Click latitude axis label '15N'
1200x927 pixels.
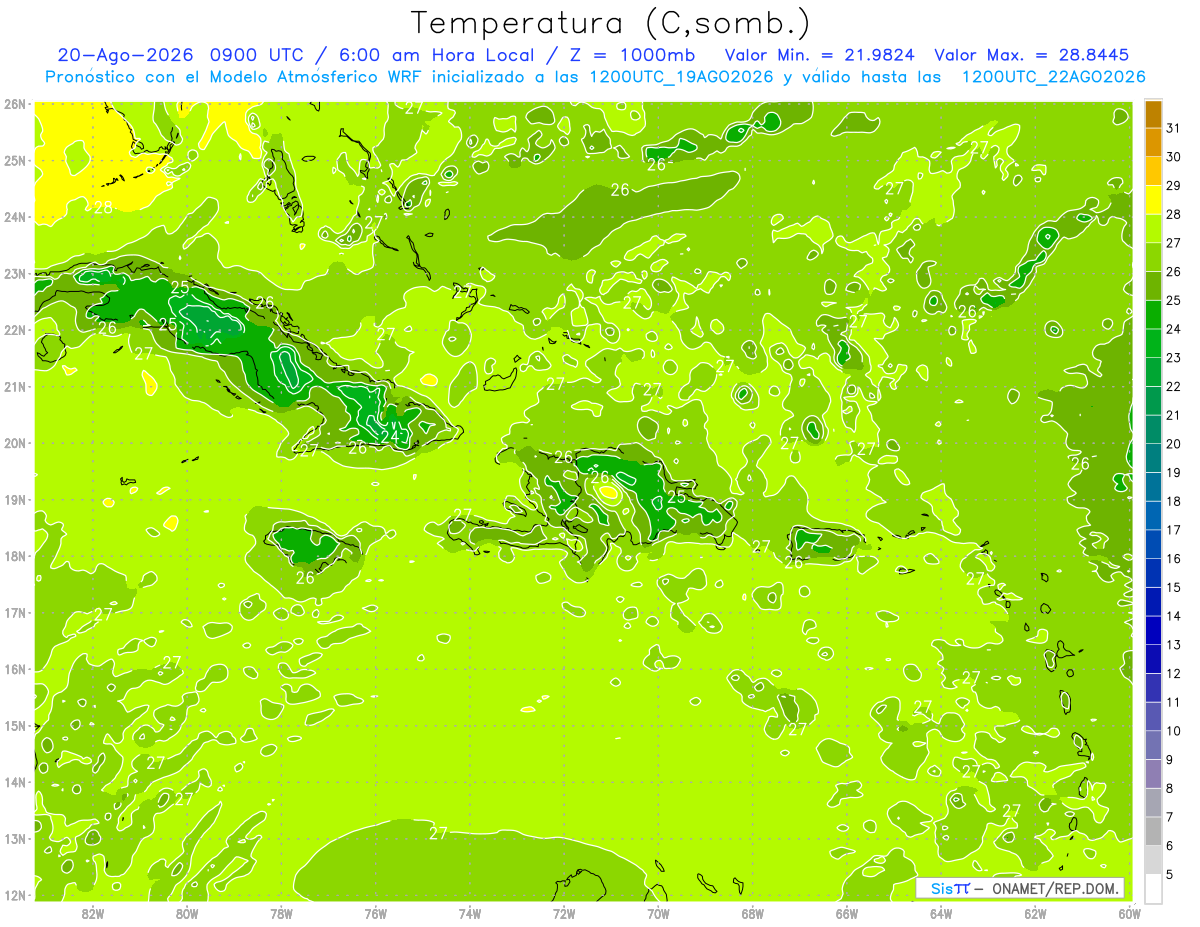click(15, 726)
